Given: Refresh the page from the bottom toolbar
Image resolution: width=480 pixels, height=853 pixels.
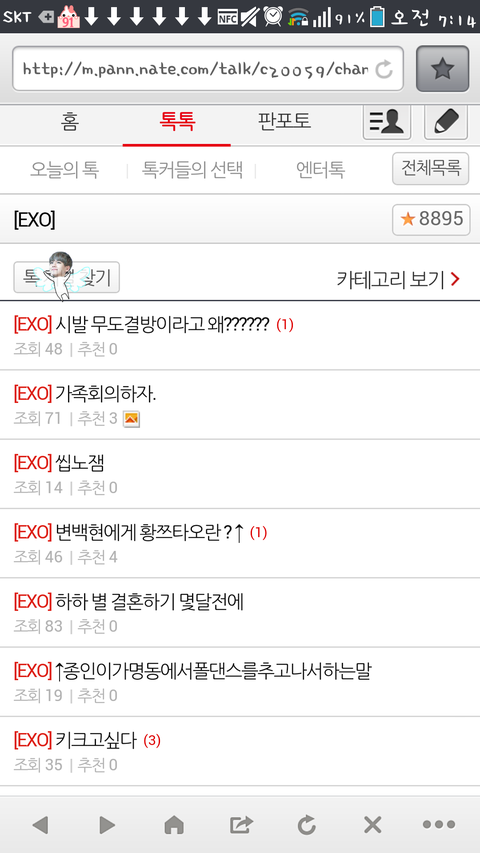Looking at the screenshot, I should click(306, 825).
